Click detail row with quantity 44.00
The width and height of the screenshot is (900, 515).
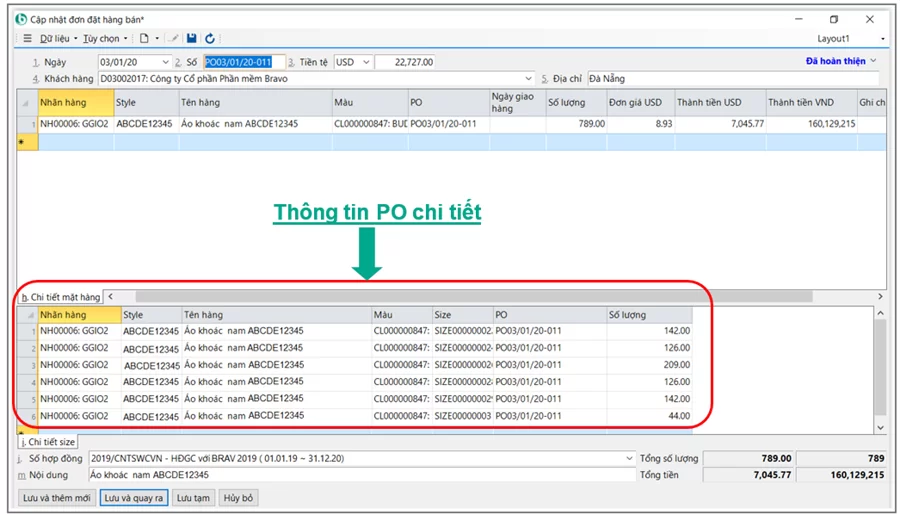(354, 416)
